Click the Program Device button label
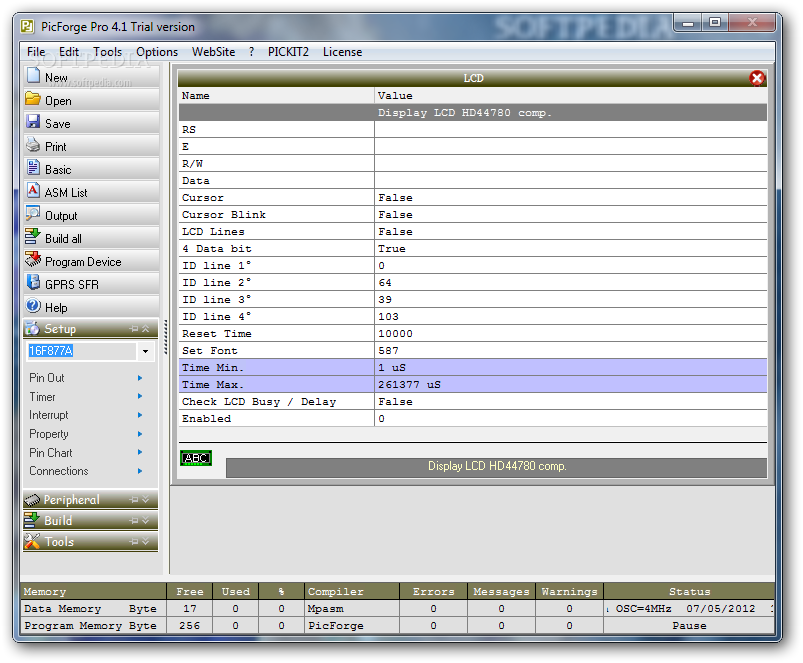Viewport: 803px width, 663px height. pos(83,262)
